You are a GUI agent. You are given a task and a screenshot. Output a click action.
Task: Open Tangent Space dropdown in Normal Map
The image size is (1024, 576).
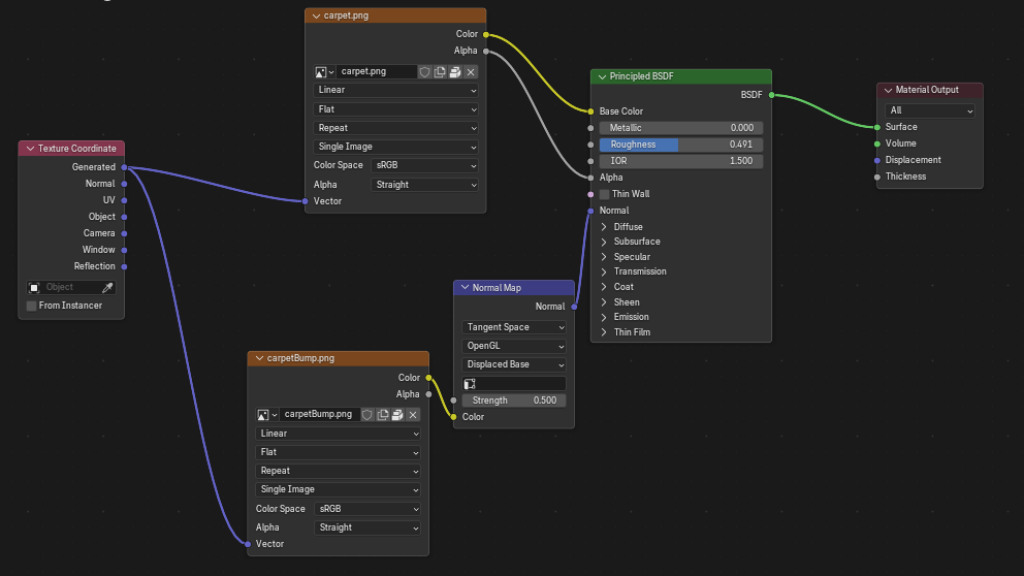coord(514,327)
